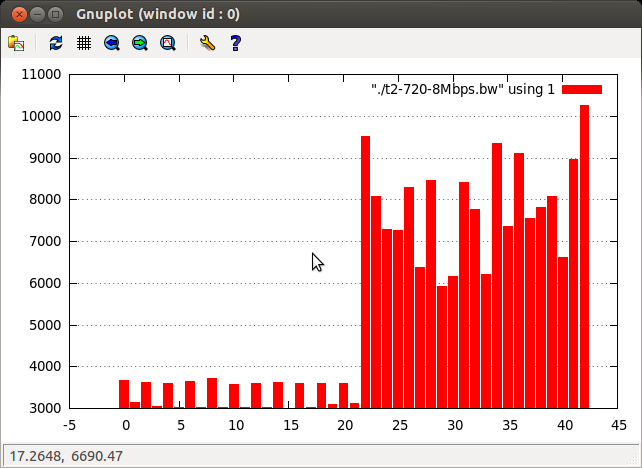Maximize the Gnuplot window
The image size is (642, 468).
56,15
